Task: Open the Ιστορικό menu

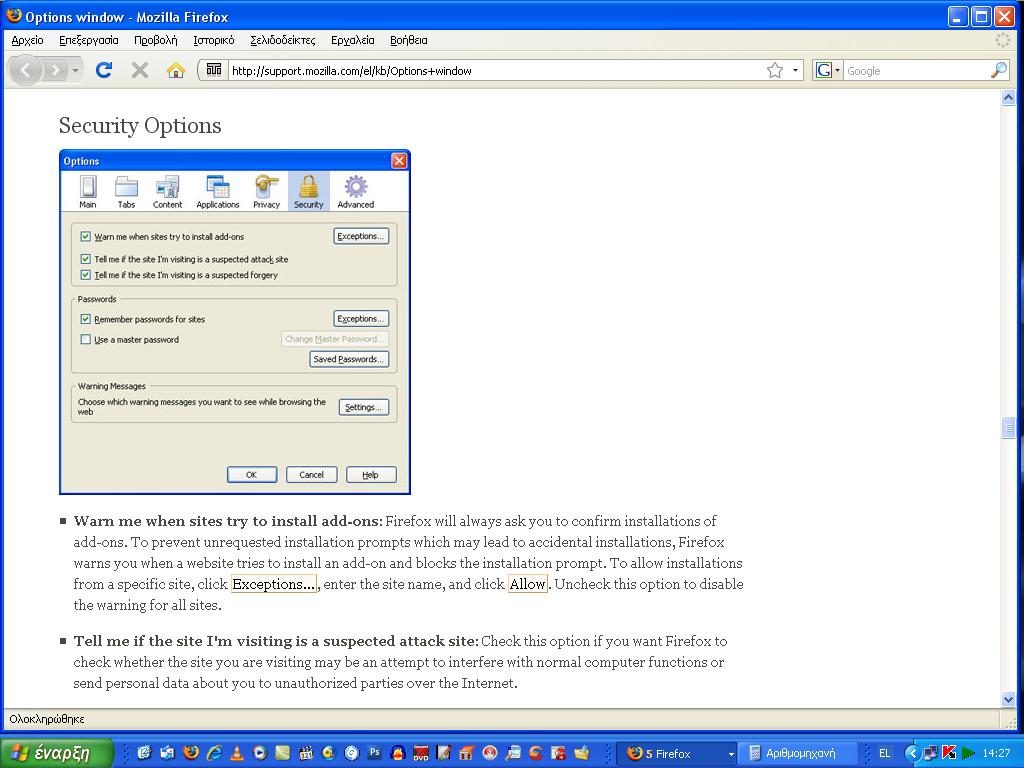Action: tap(214, 40)
